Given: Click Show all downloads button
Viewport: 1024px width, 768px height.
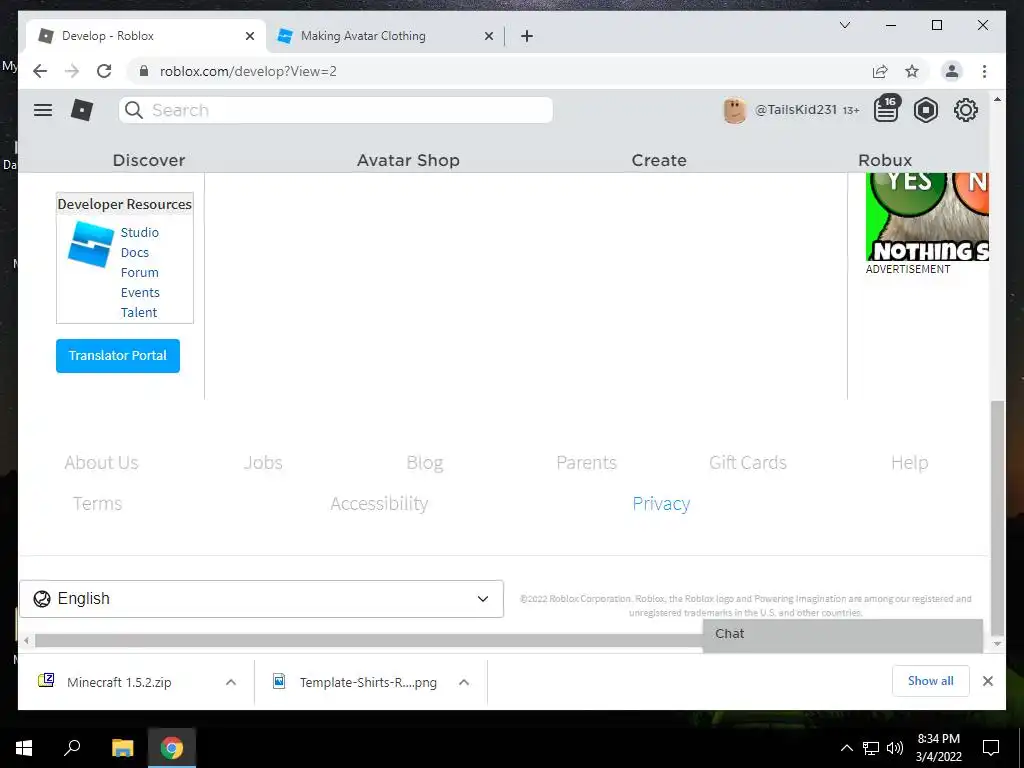Looking at the screenshot, I should [931, 681].
